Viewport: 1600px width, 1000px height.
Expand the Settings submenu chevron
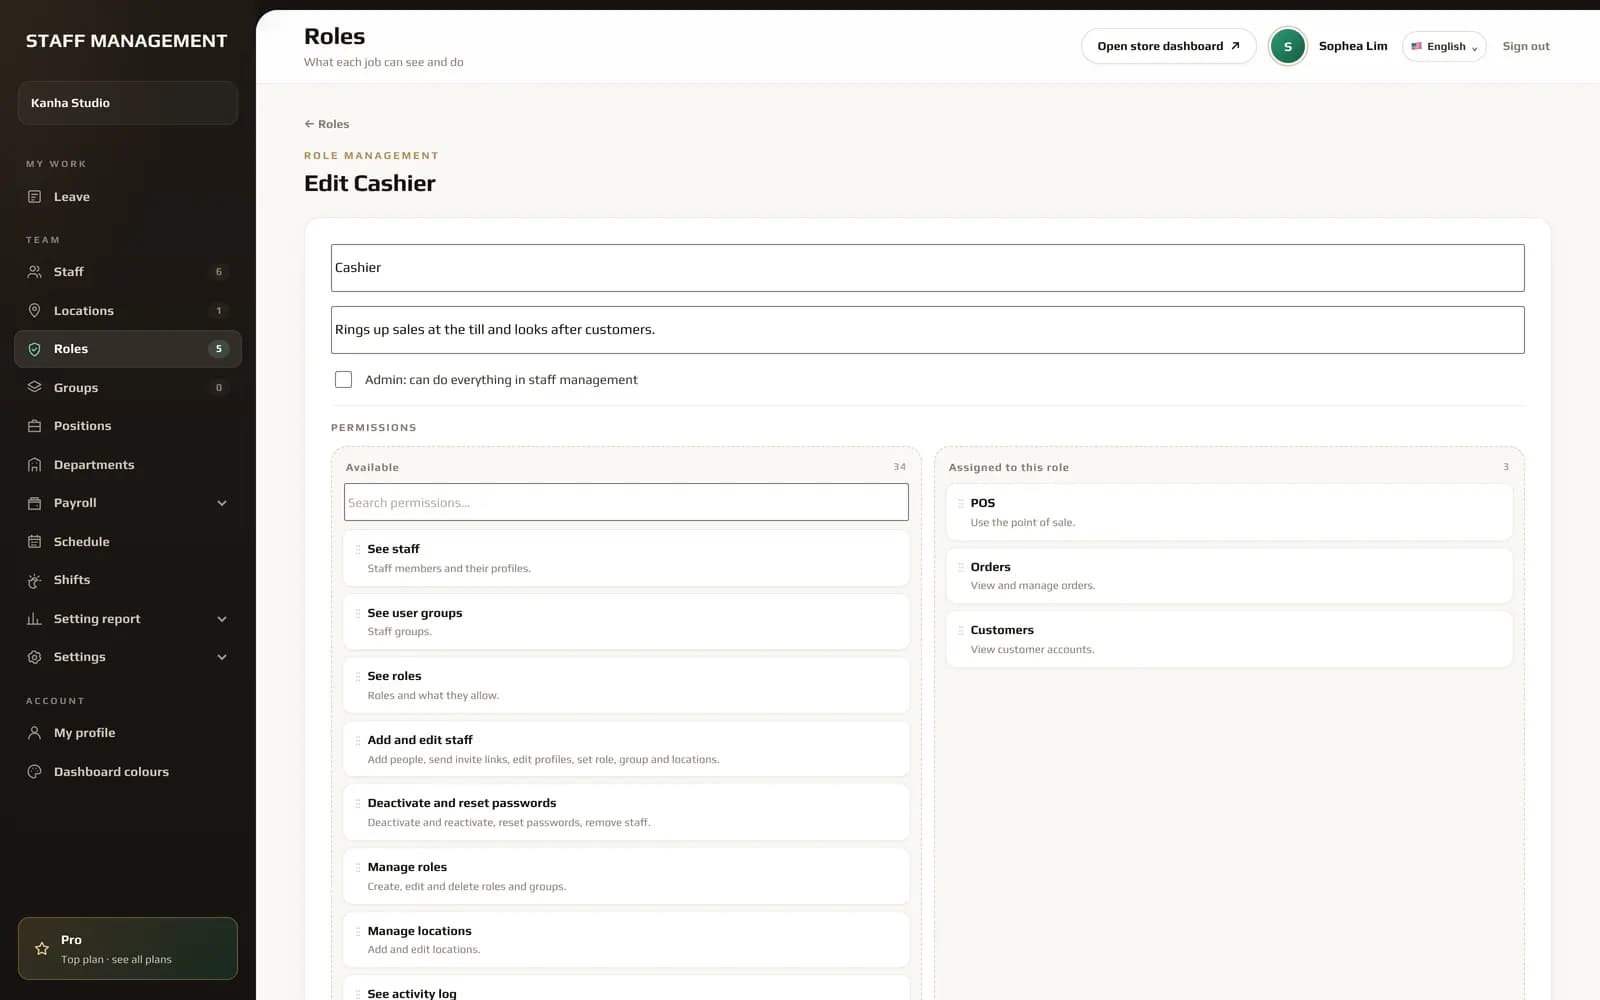point(222,657)
